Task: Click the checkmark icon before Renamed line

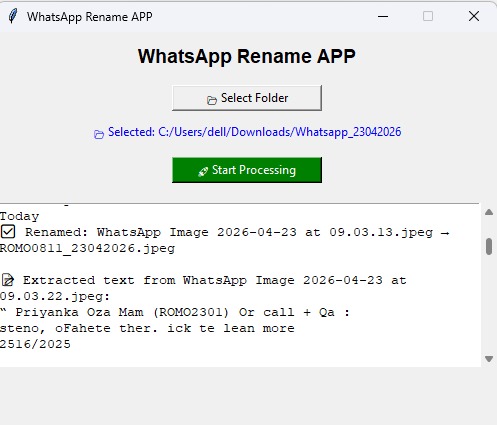Action: 8,231
